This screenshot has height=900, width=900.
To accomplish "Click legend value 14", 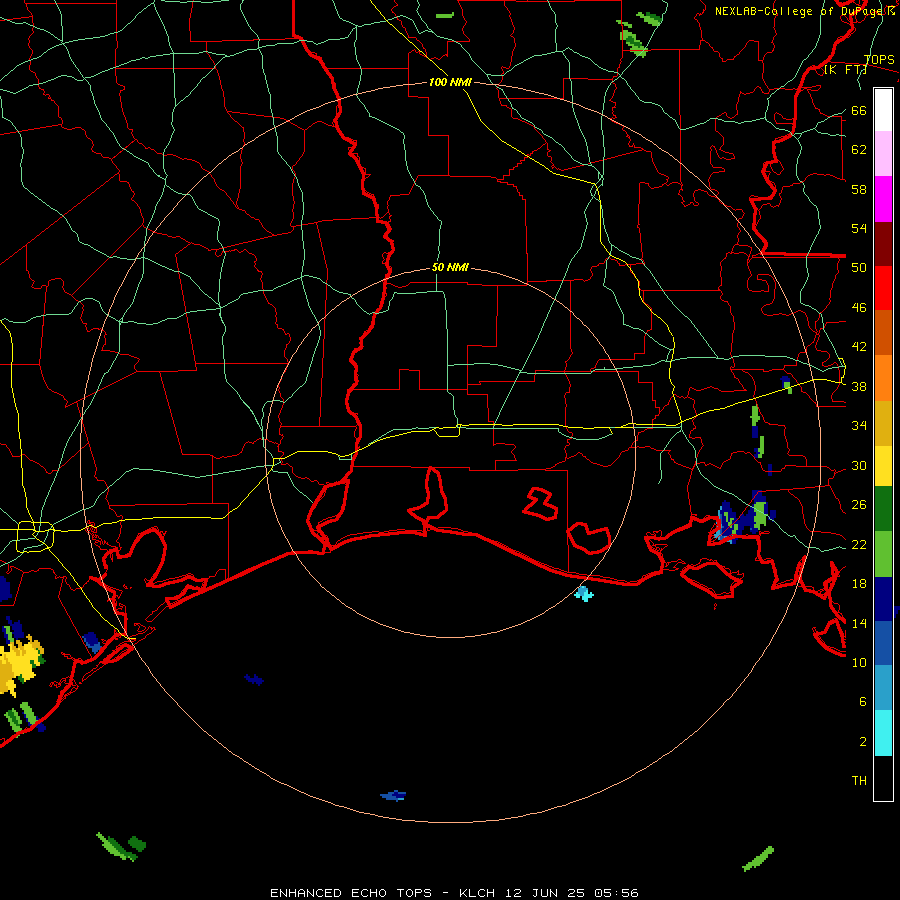I will point(859,623).
